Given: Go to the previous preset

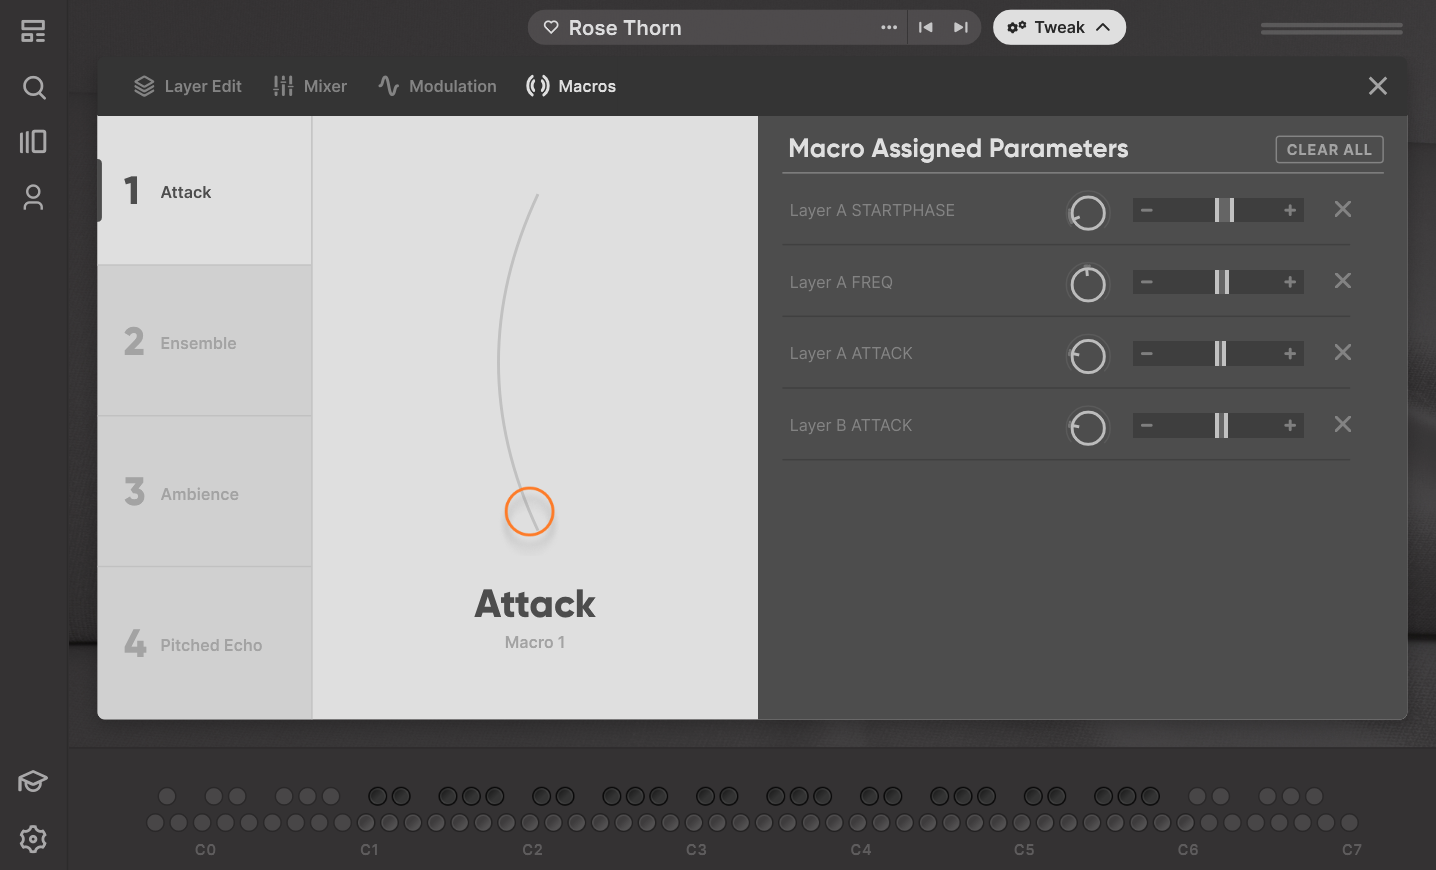Looking at the screenshot, I should tap(926, 28).
